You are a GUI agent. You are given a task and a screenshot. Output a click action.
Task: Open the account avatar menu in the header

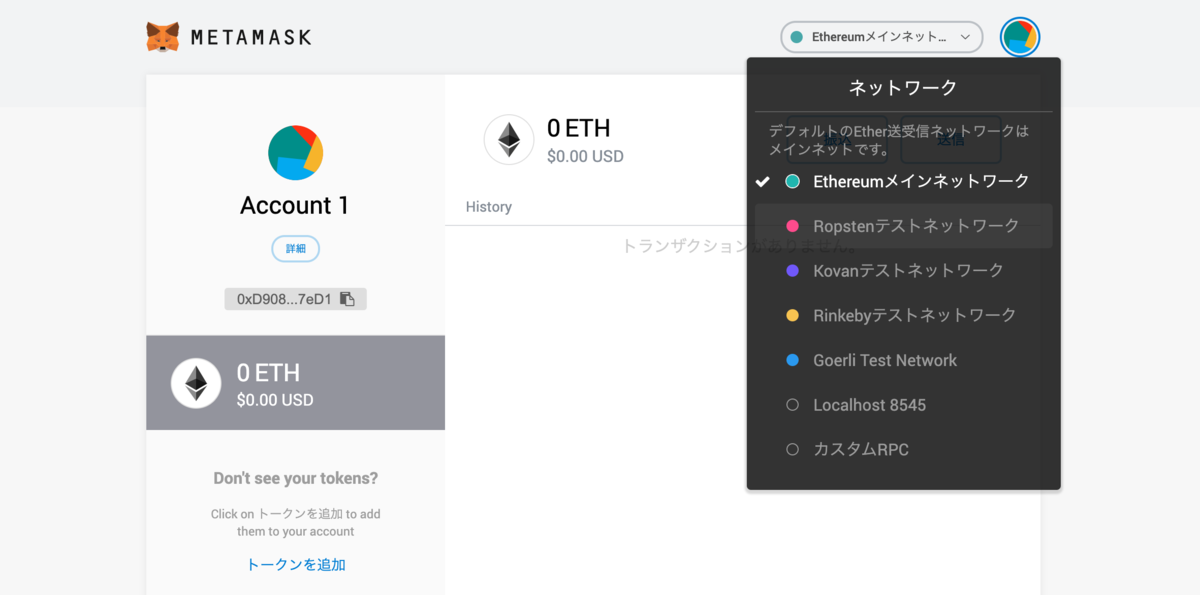point(1020,37)
